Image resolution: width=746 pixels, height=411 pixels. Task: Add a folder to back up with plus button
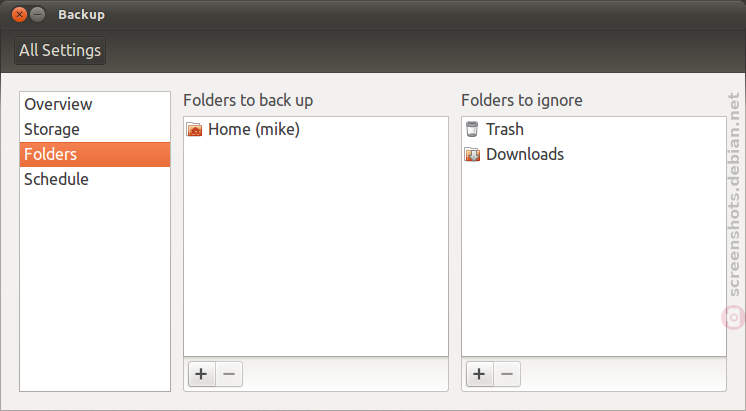tap(202, 374)
